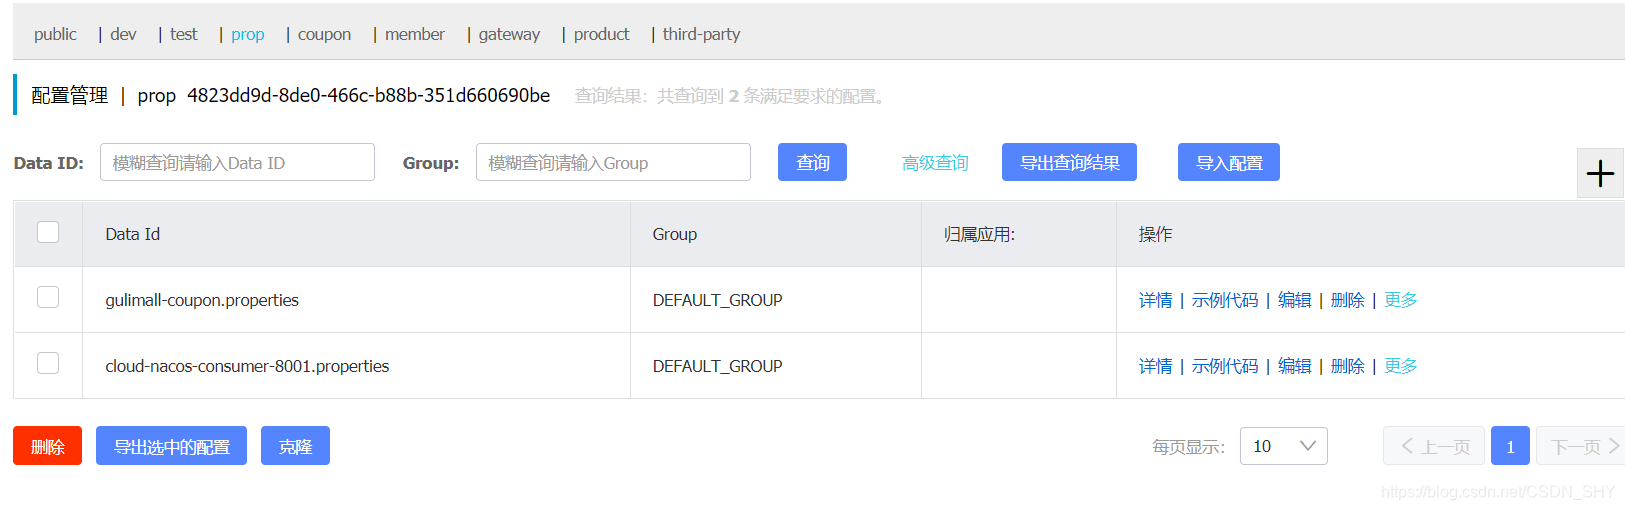The image size is (1625, 510).
Task: Check the gulimall-coupon.properties row checkbox
Action: click(48, 297)
